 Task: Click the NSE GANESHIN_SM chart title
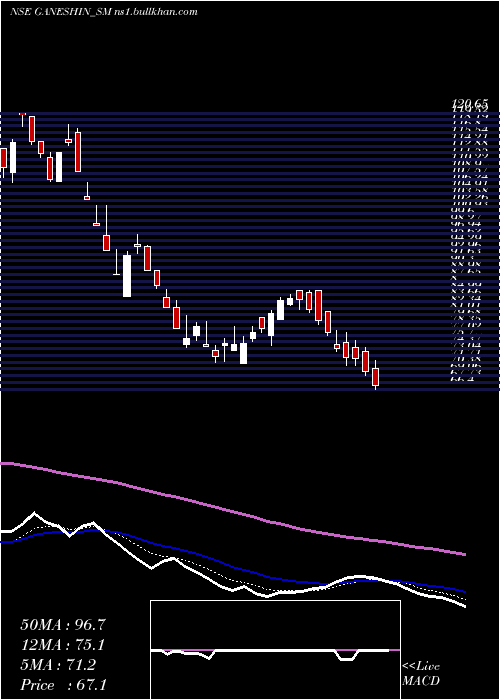tap(61, 12)
